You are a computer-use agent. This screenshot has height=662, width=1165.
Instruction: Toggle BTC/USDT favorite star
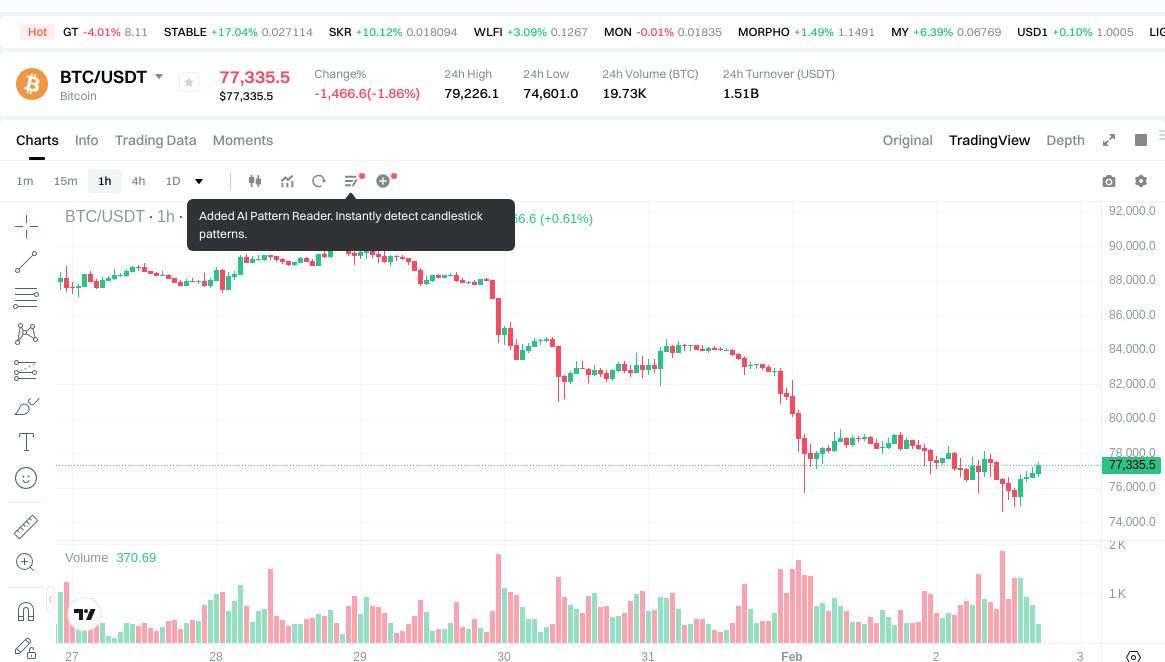pyautogui.click(x=189, y=82)
